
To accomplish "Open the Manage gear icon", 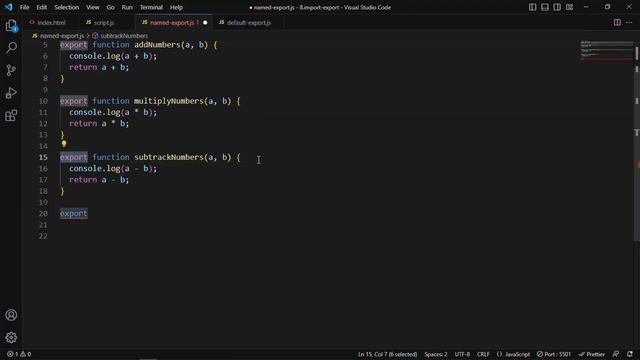I will tap(11, 337).
